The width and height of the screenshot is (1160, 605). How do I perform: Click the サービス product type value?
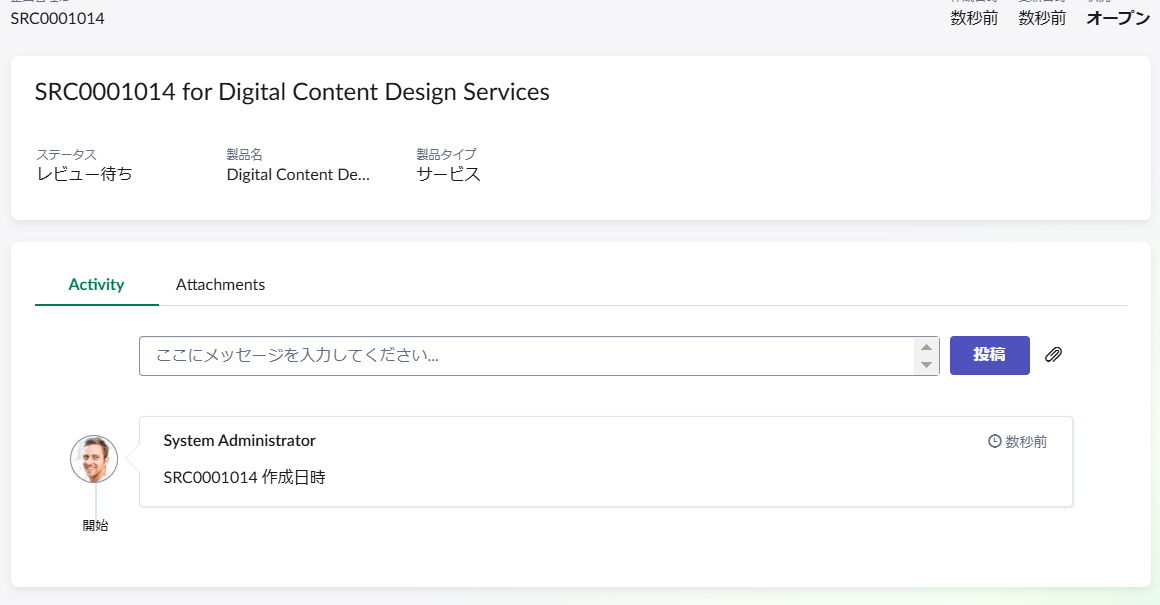pyautogui.click(x=448, y=174)
